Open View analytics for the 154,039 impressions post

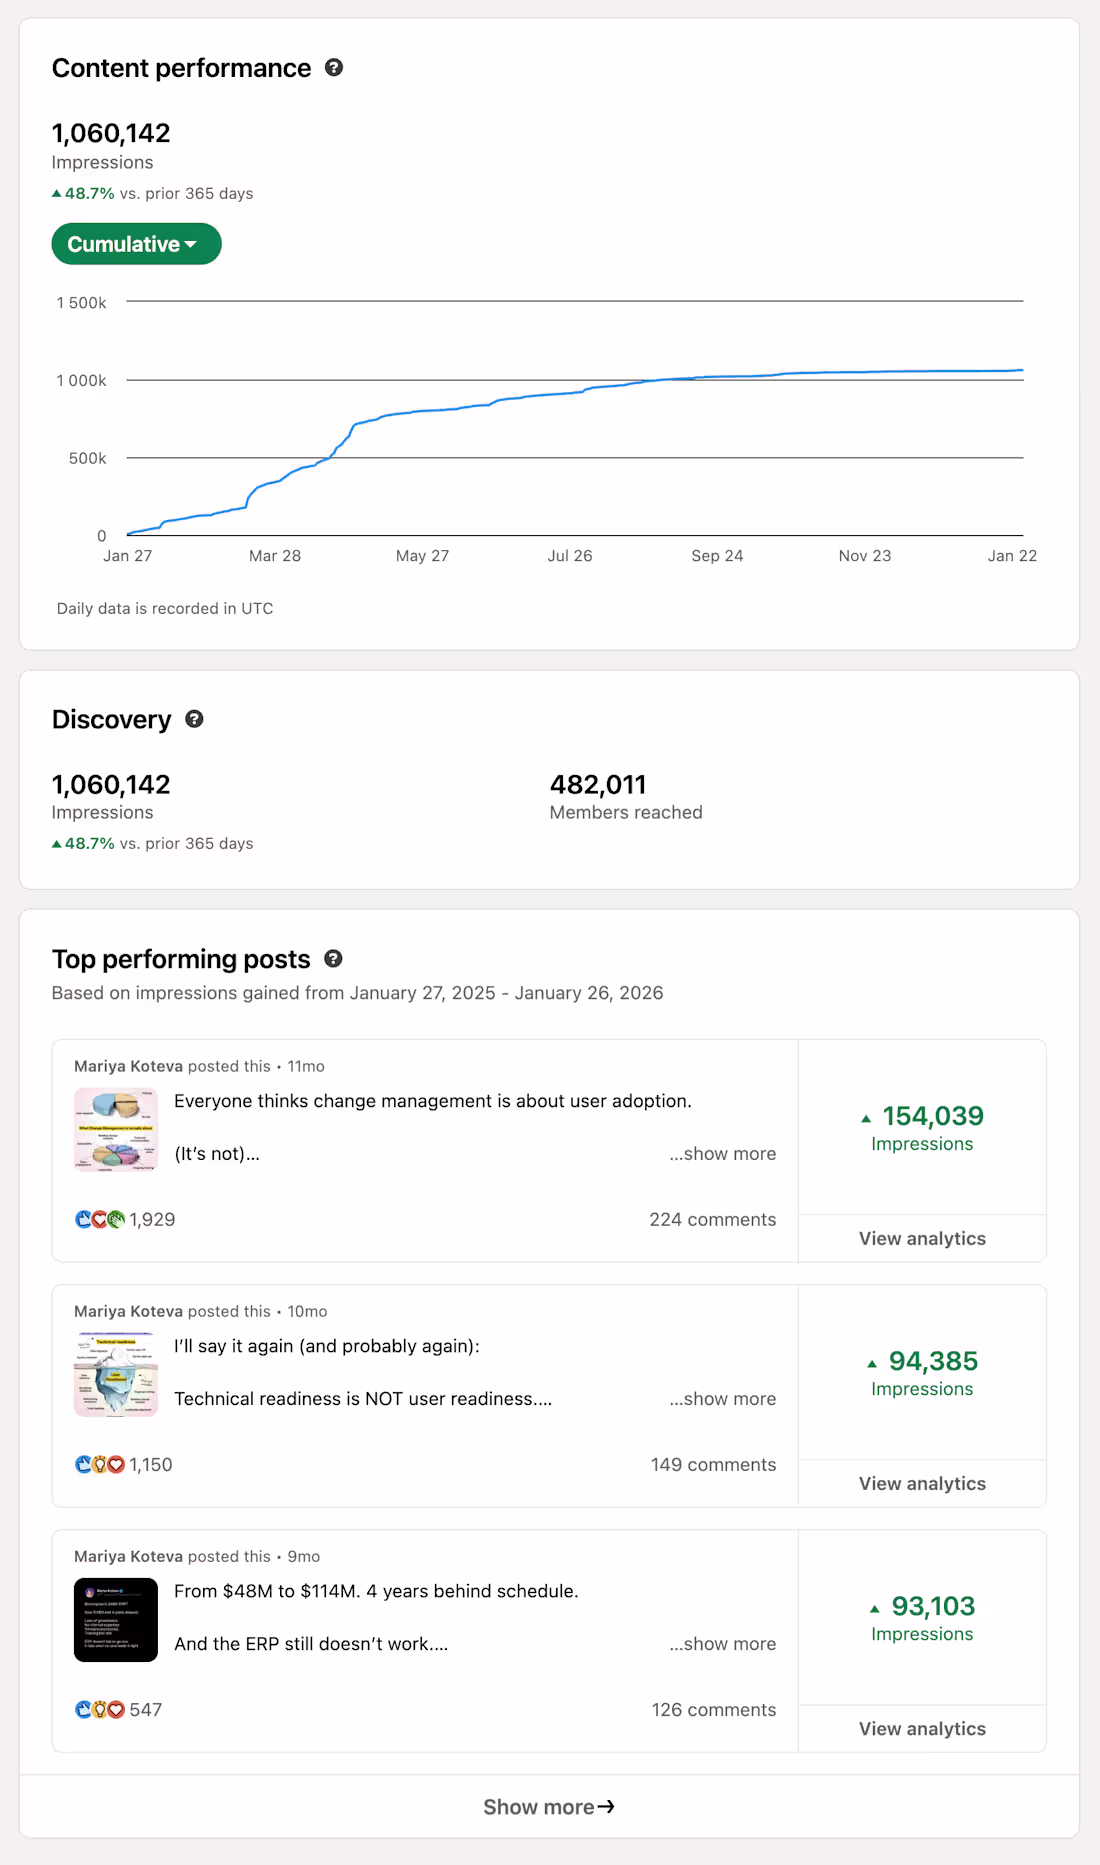coord(921,1238)
